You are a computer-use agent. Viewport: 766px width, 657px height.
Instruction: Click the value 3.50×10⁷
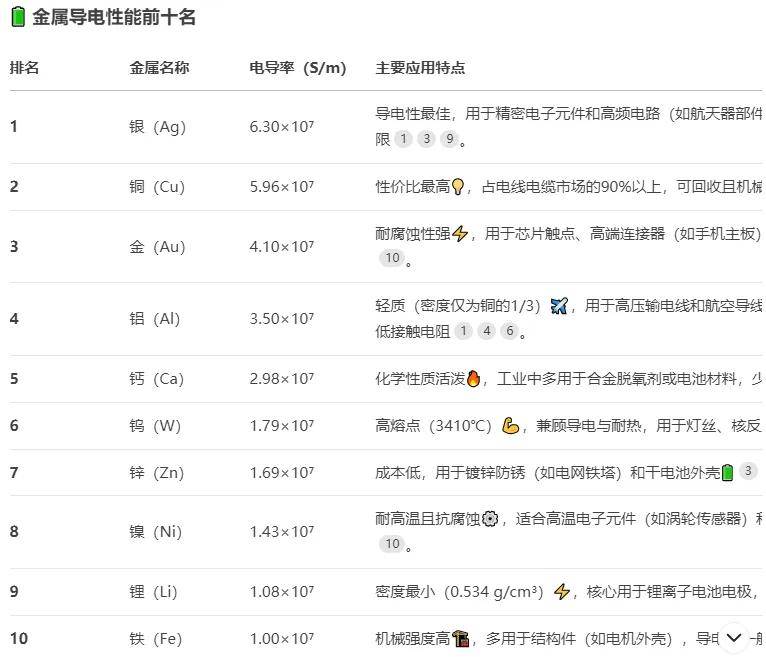tap(282, 318)
